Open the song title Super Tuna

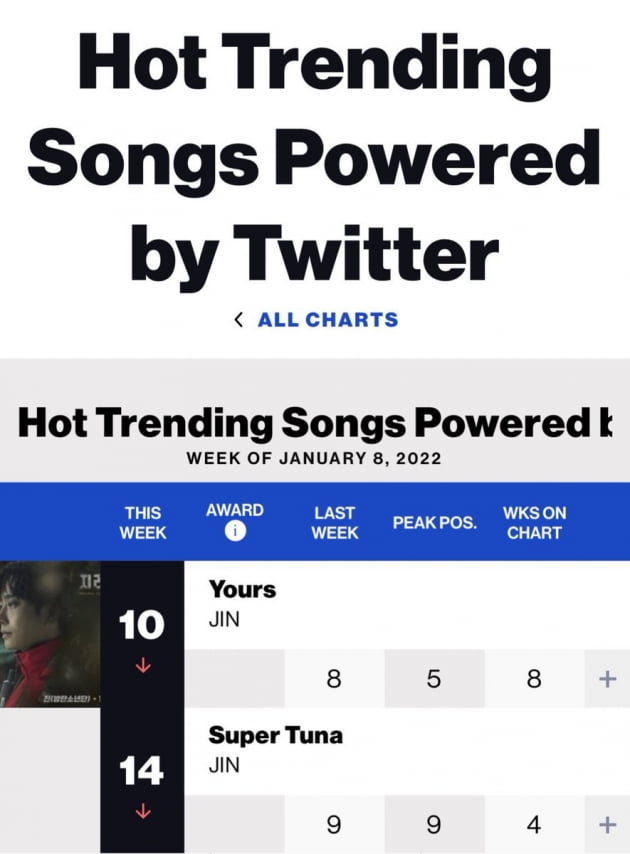(276, 735)
